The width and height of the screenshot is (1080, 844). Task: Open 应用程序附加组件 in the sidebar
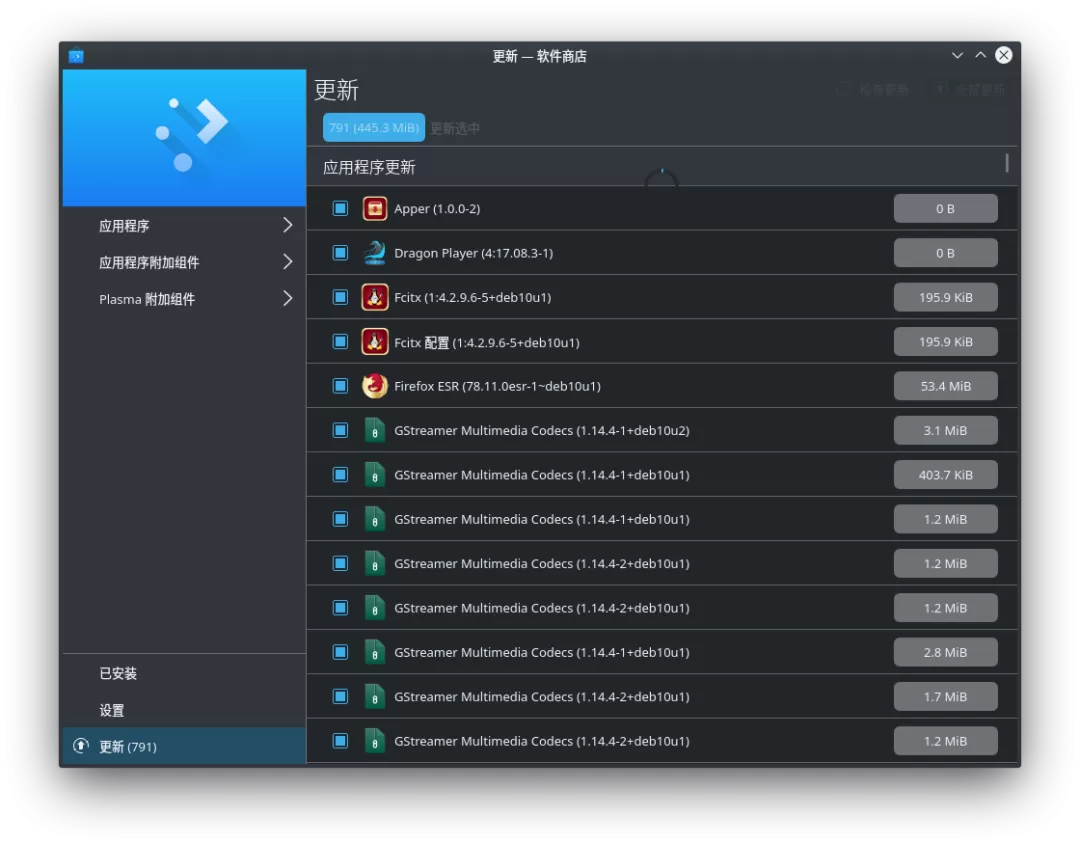click(184, 262)
